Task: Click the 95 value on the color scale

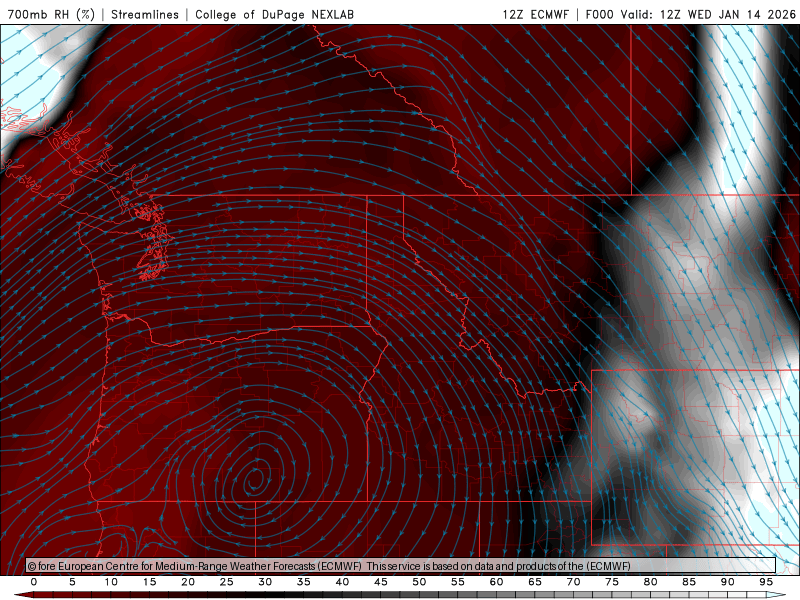Action: 766,582
